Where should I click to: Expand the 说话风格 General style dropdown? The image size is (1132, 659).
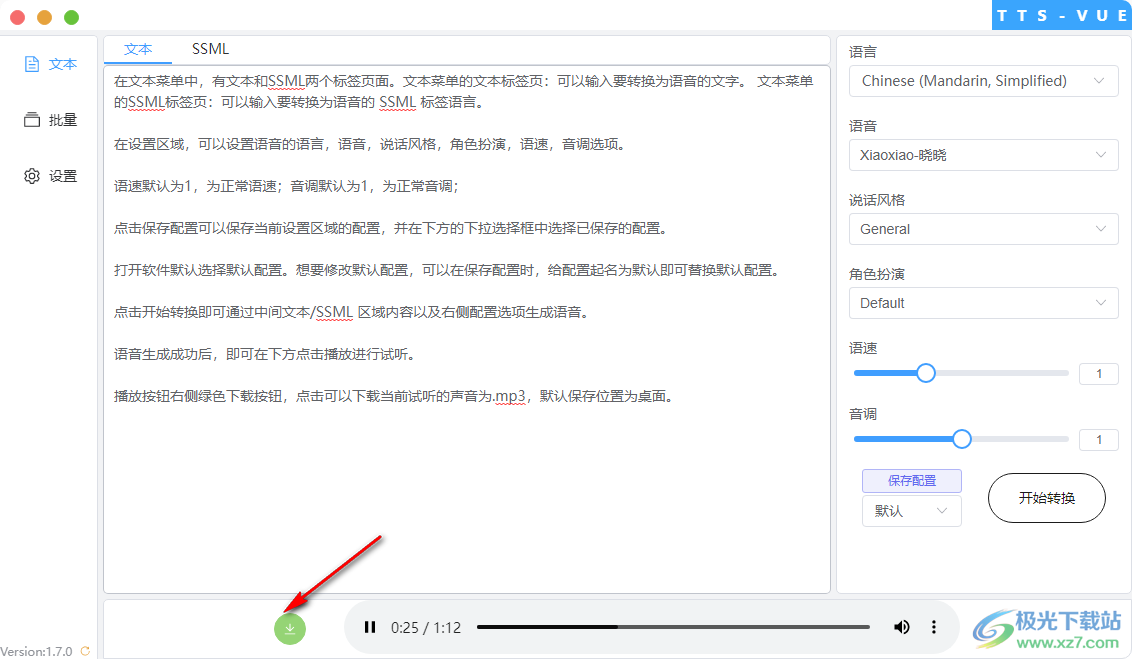tap(983, 229)
